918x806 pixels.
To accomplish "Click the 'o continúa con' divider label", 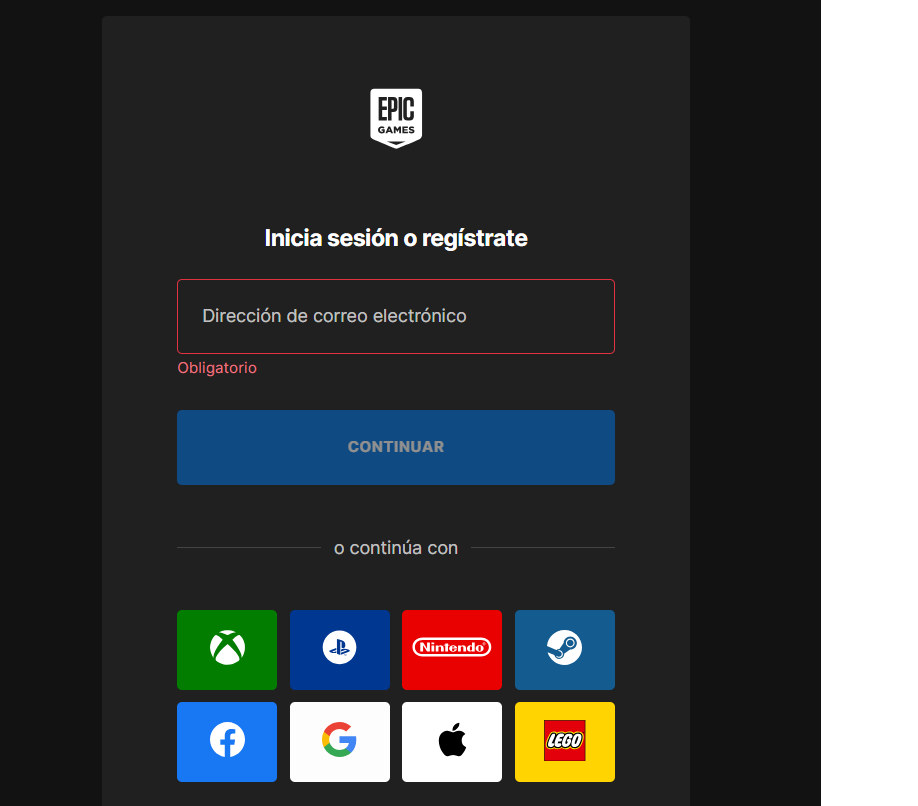I will pos(396,548).
